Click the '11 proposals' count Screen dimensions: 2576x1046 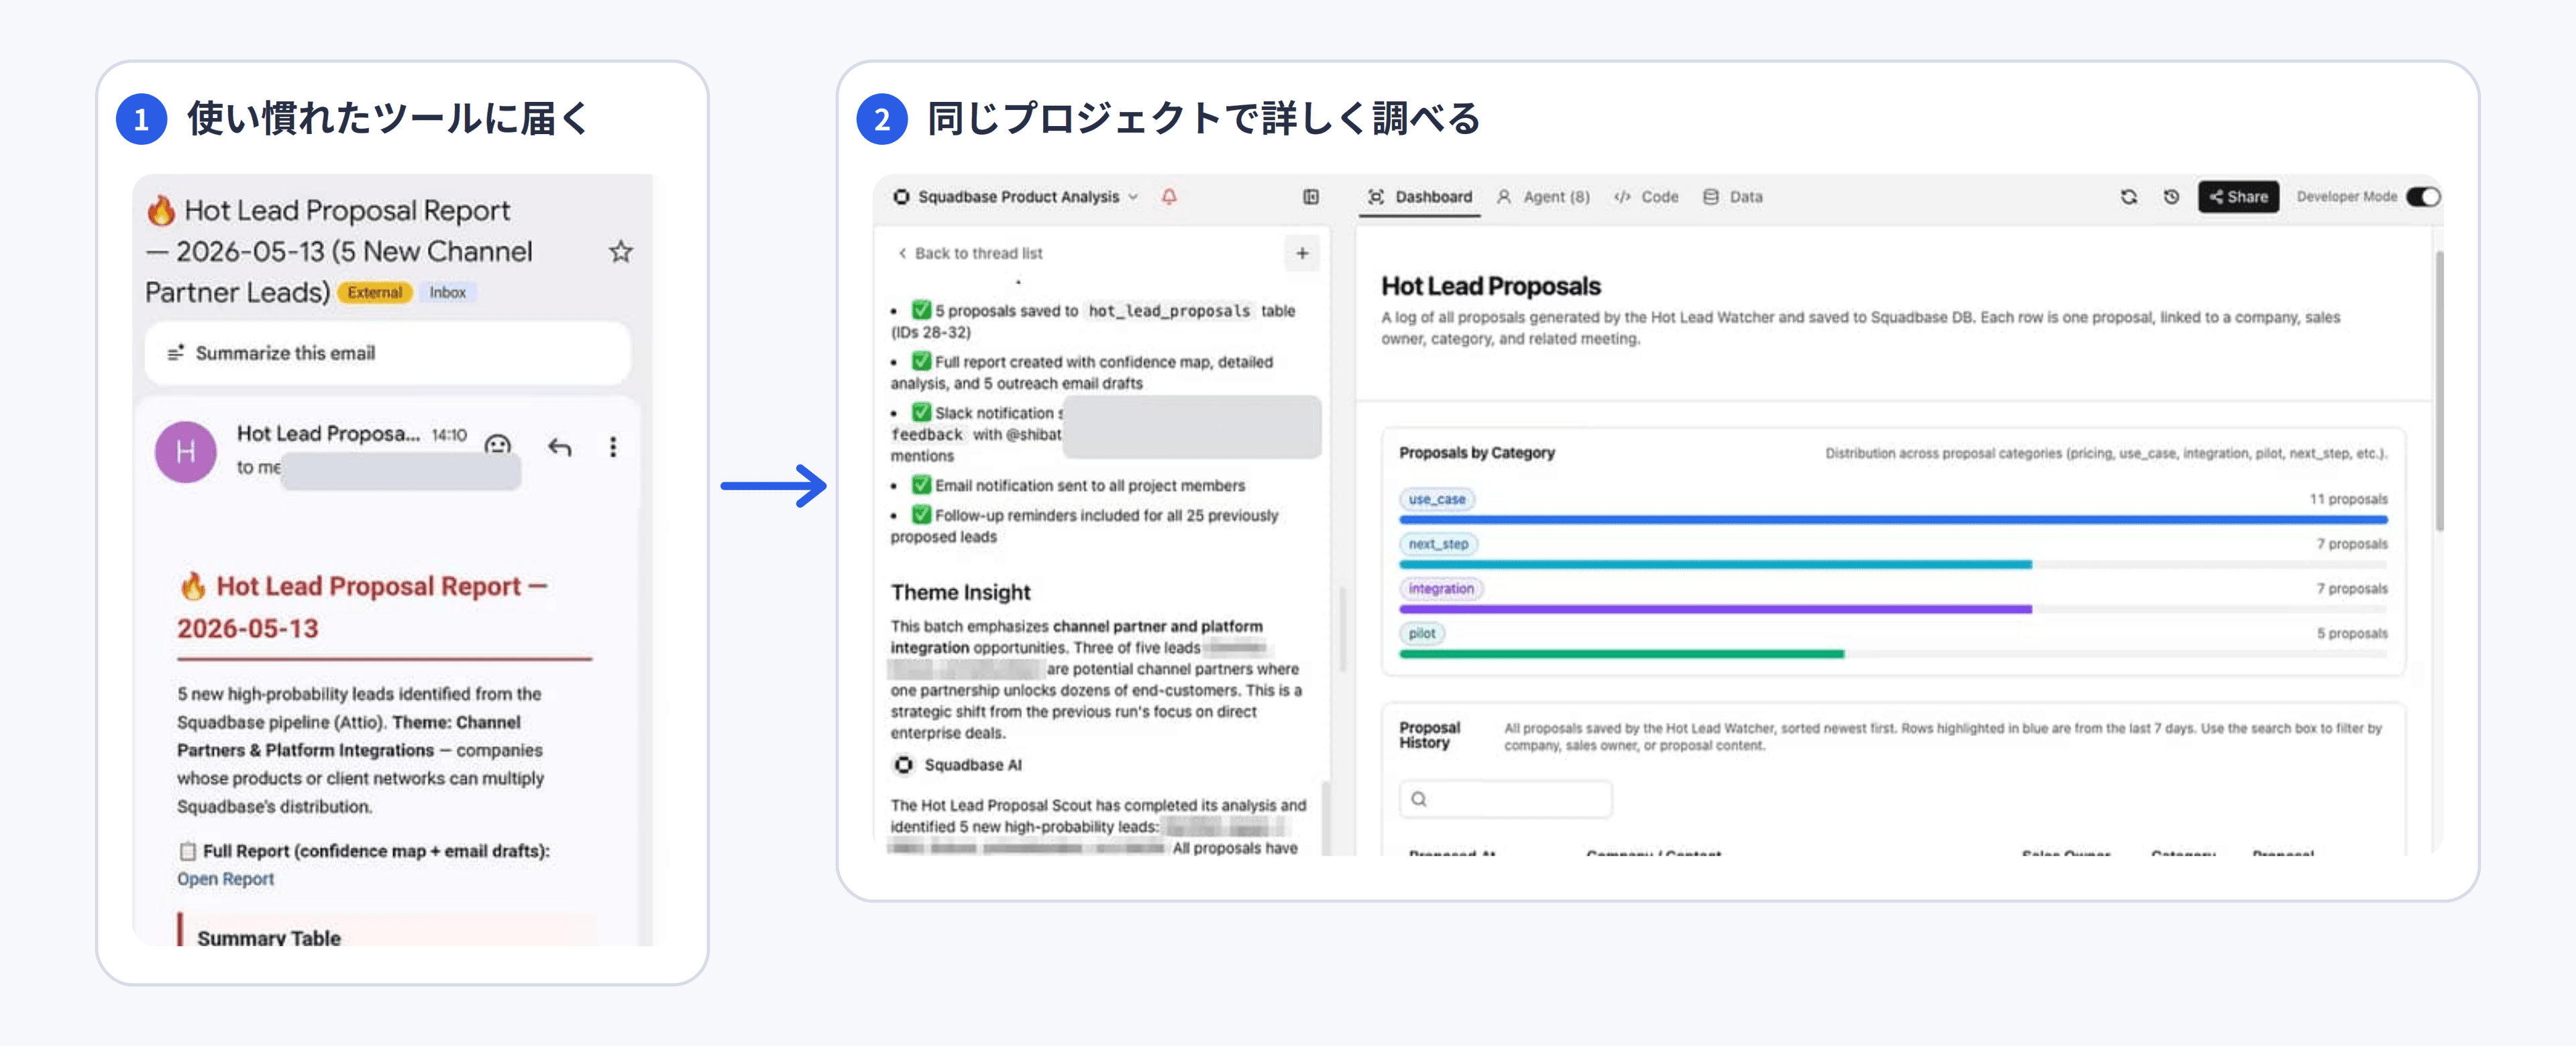[x=2348, y=499]
